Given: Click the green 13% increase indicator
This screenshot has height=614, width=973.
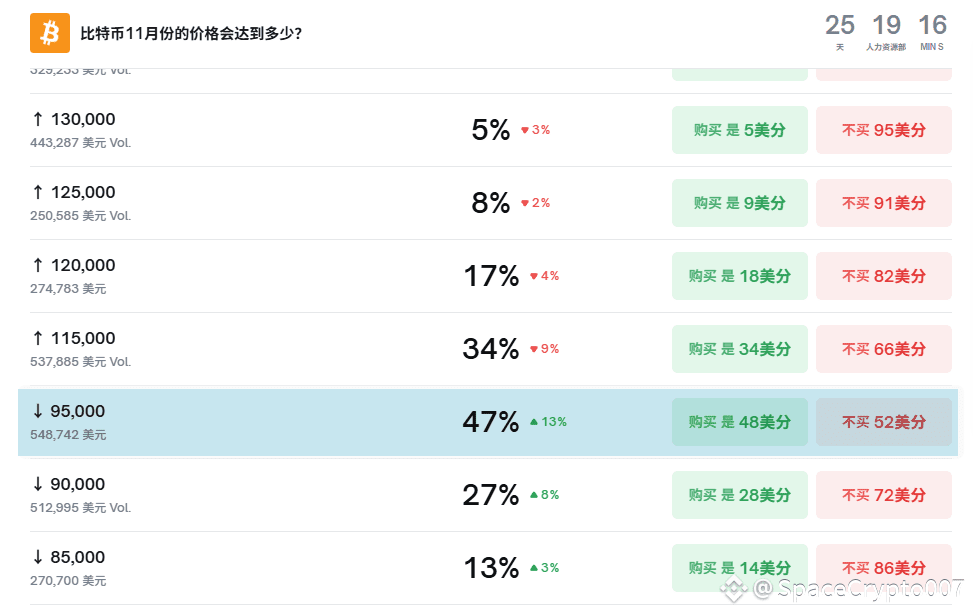Looking at the screenshot, I should 548,422.
